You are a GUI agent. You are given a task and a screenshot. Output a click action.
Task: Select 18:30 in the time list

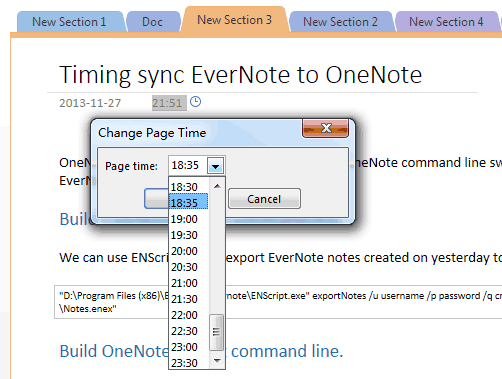189,187
